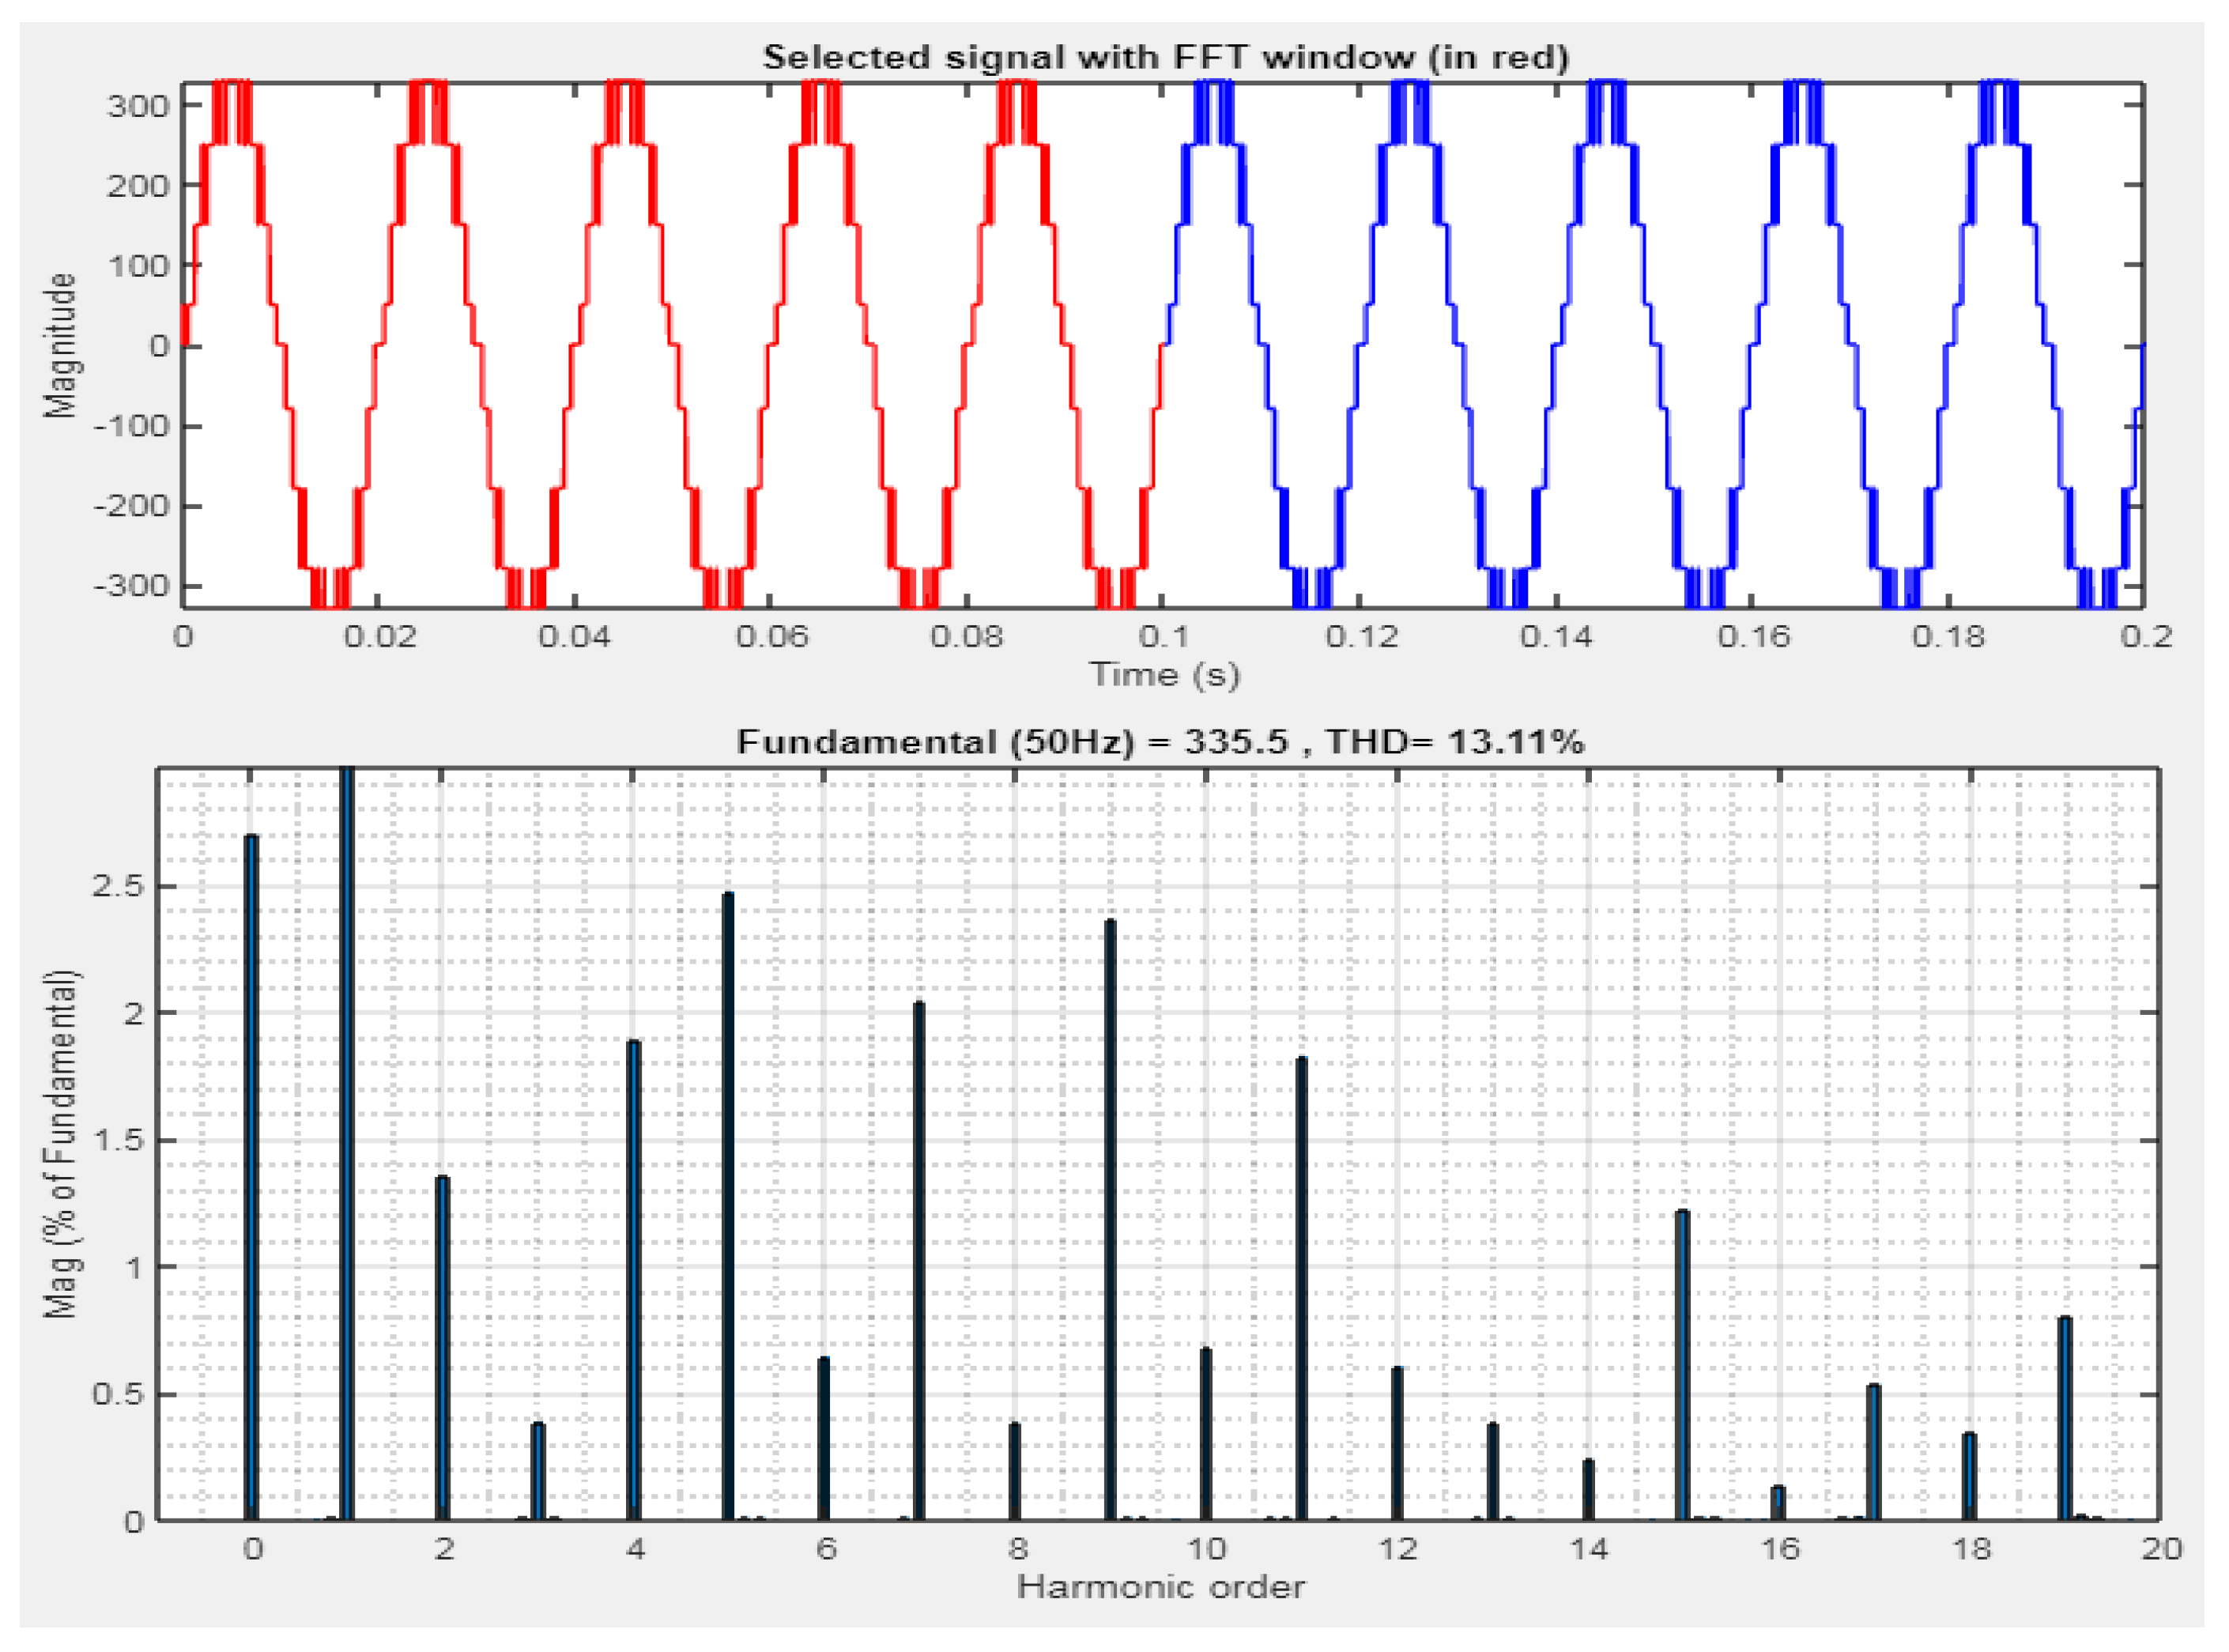
Task: Click the Fundamental THD 13.11% title text
Action: point(1160,742)
